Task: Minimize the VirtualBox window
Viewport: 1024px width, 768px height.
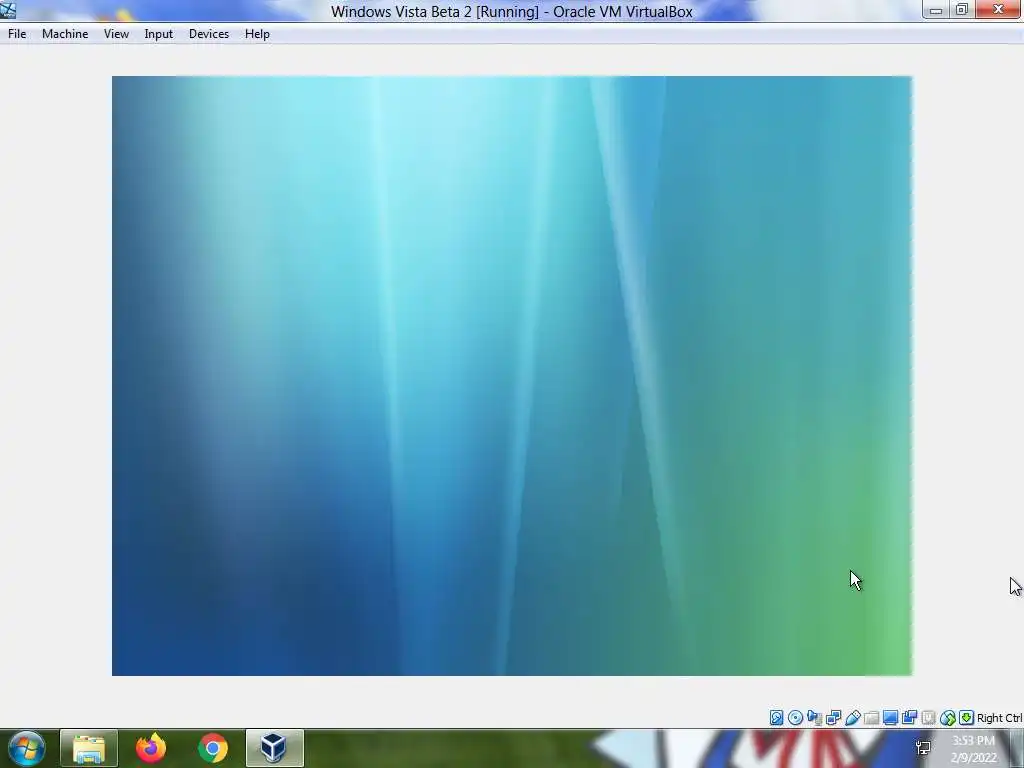Action: coord(936,10)
